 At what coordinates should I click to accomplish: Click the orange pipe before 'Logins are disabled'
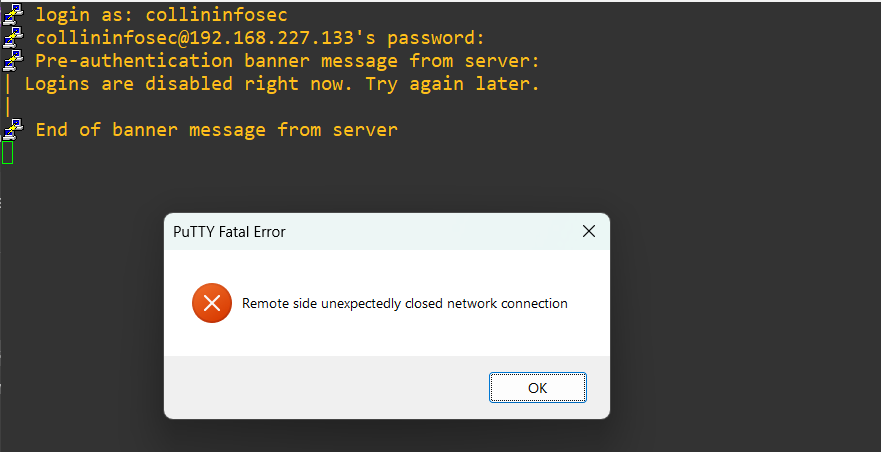pyautogui.click(x=7, y=85)
